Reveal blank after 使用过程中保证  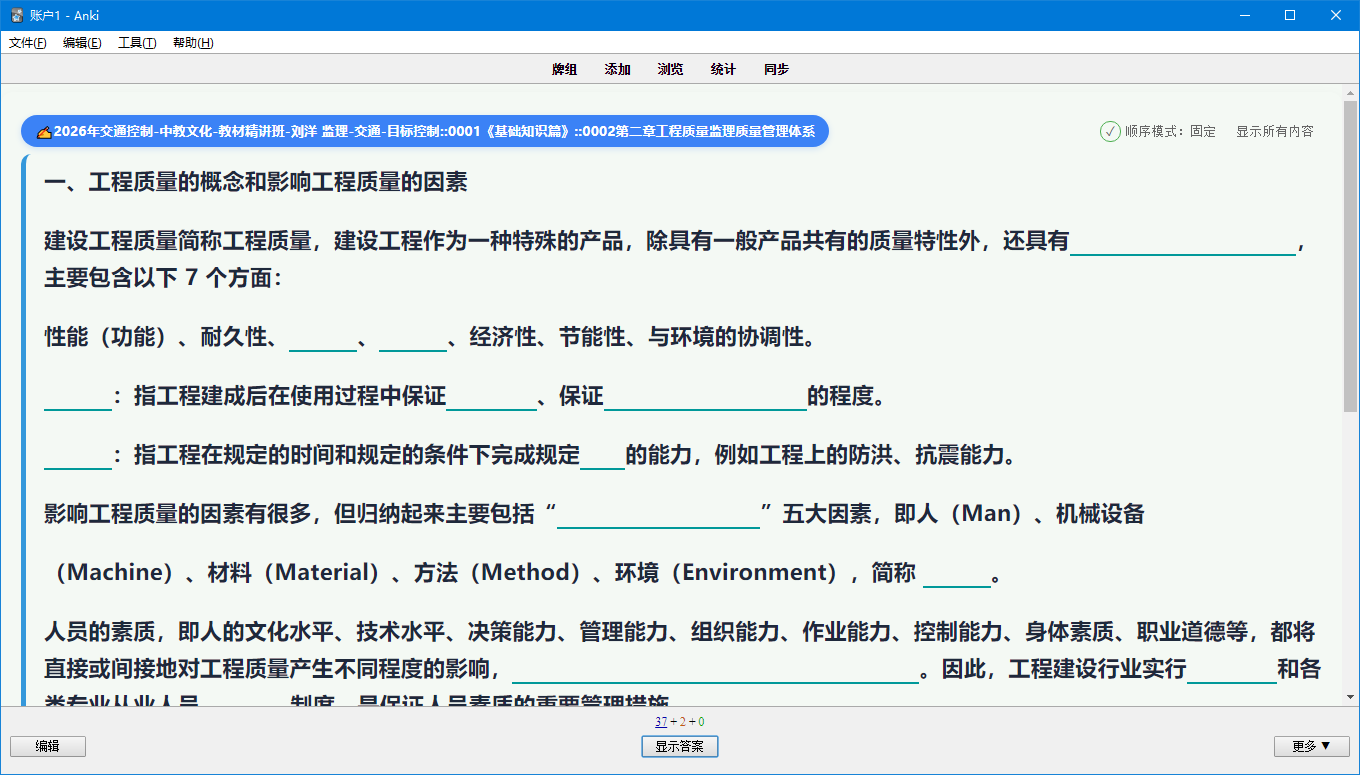491,396
